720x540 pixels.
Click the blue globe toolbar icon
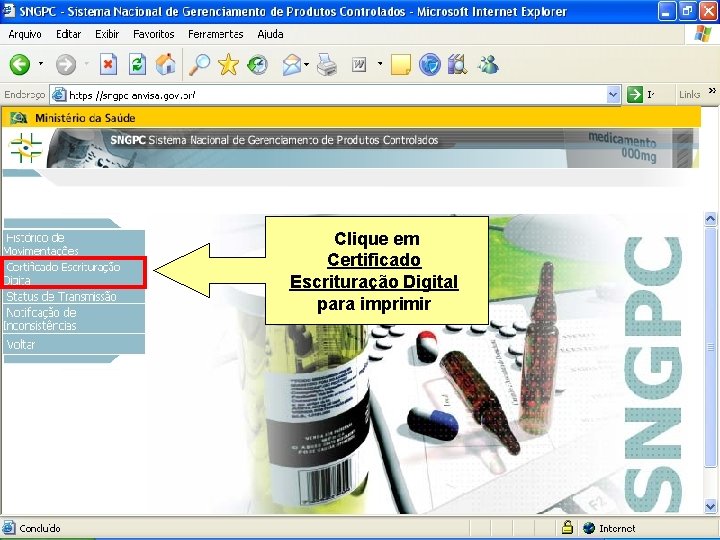[430, 65]
